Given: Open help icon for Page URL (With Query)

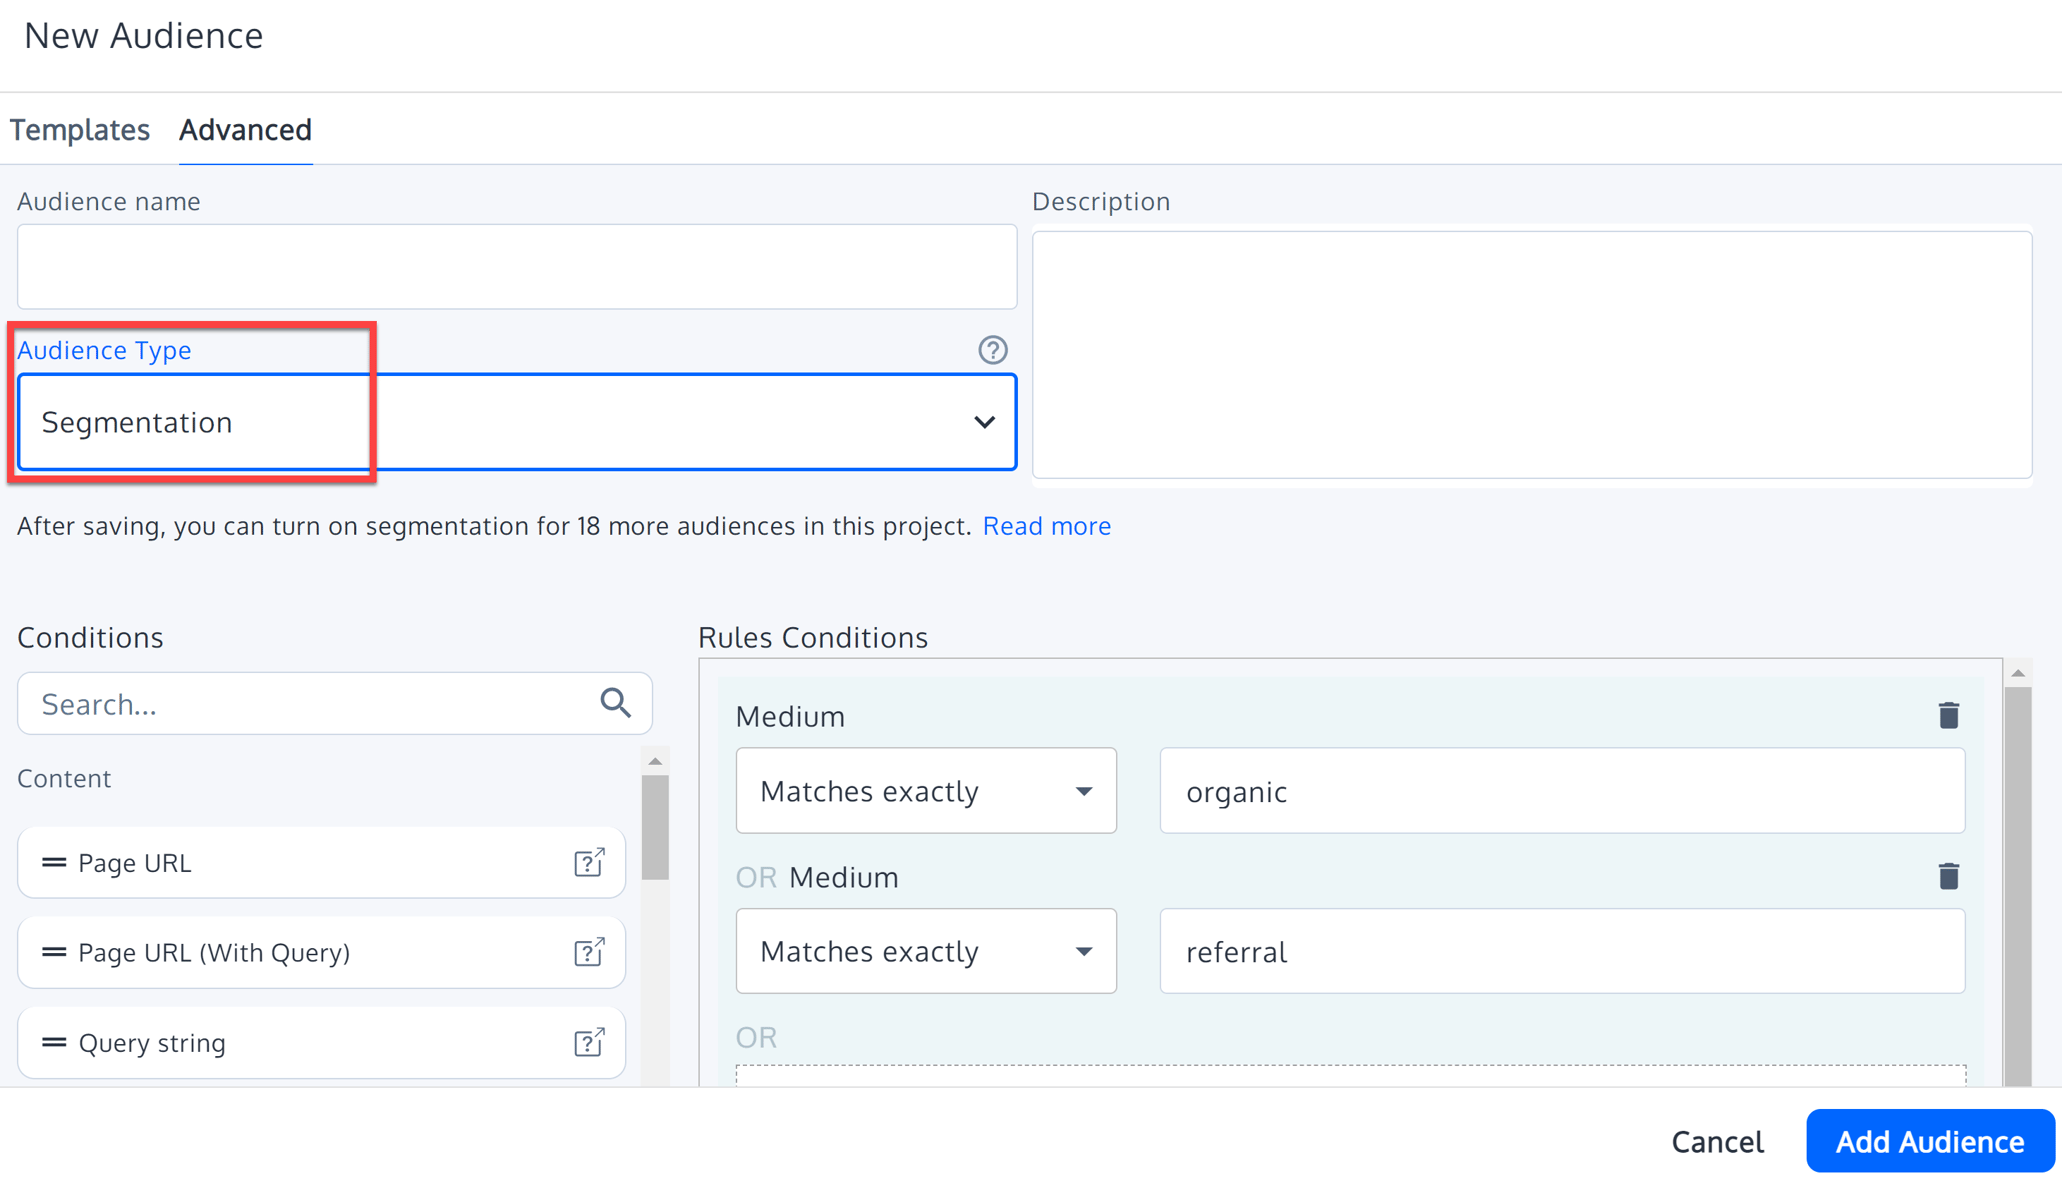Looking at the screenshot, I should (x=589, y=952).
